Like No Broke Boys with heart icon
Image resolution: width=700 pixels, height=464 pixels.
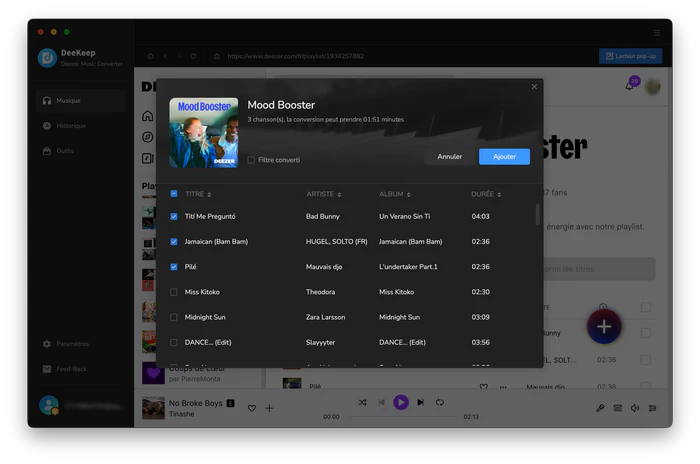click(x=252, y=408)
